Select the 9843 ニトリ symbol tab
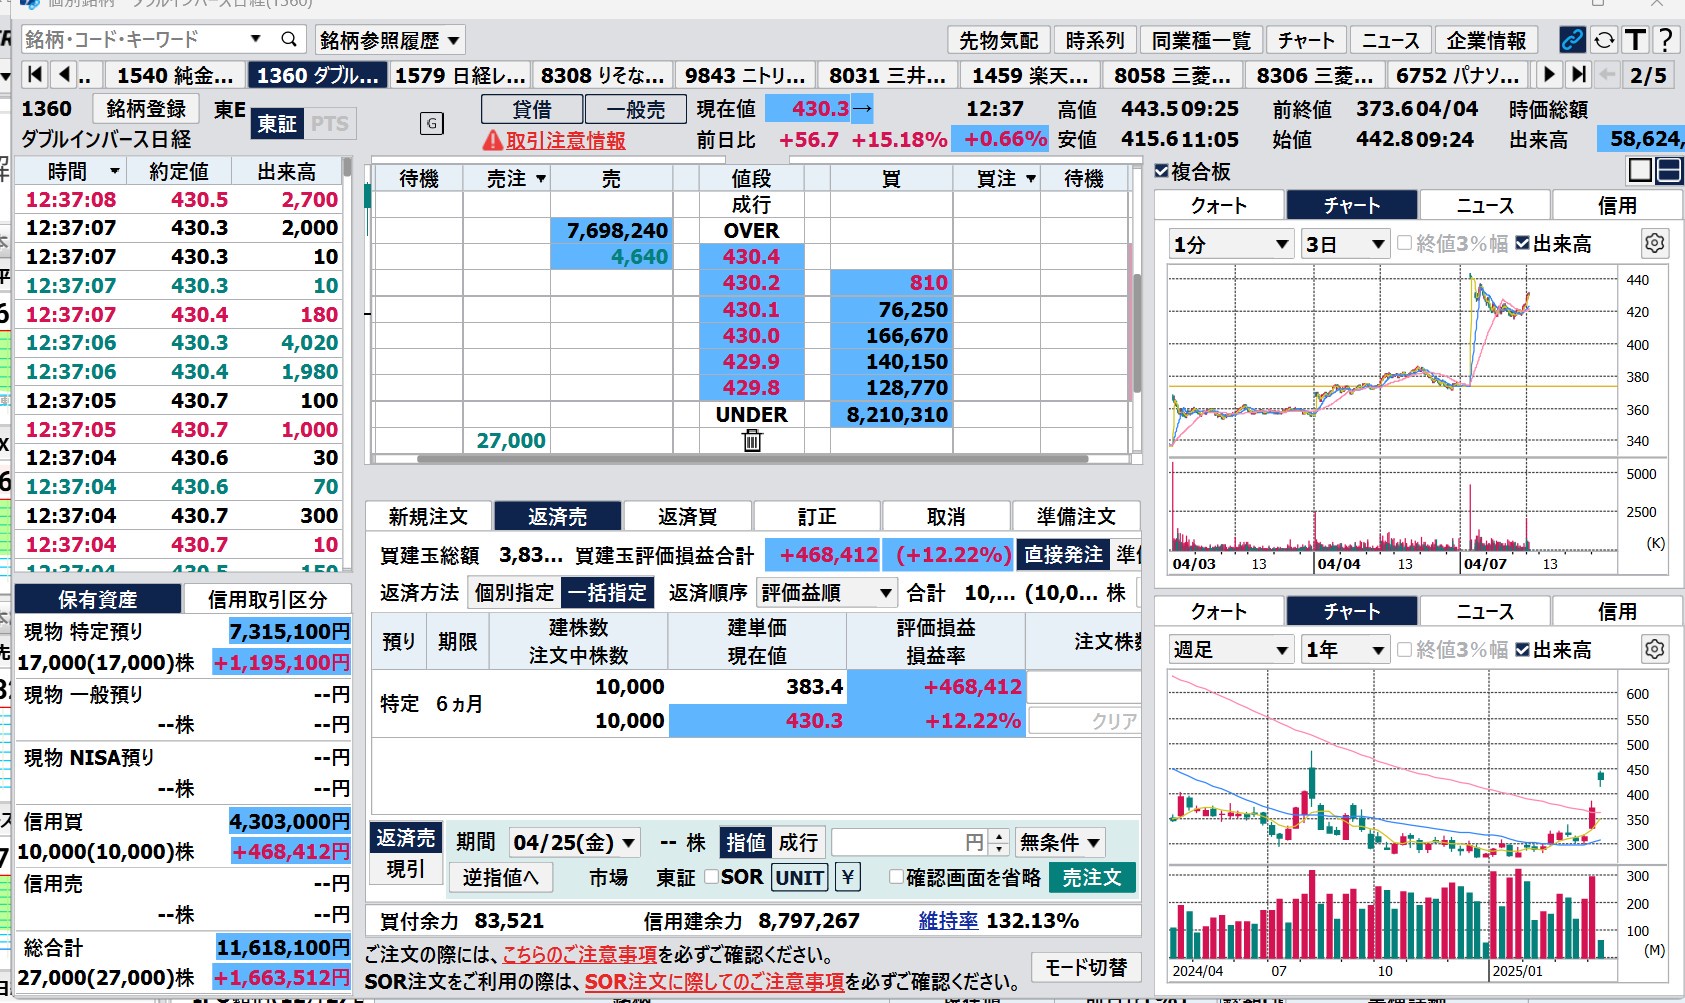The image size is (1685, 1003). [745, 75]
